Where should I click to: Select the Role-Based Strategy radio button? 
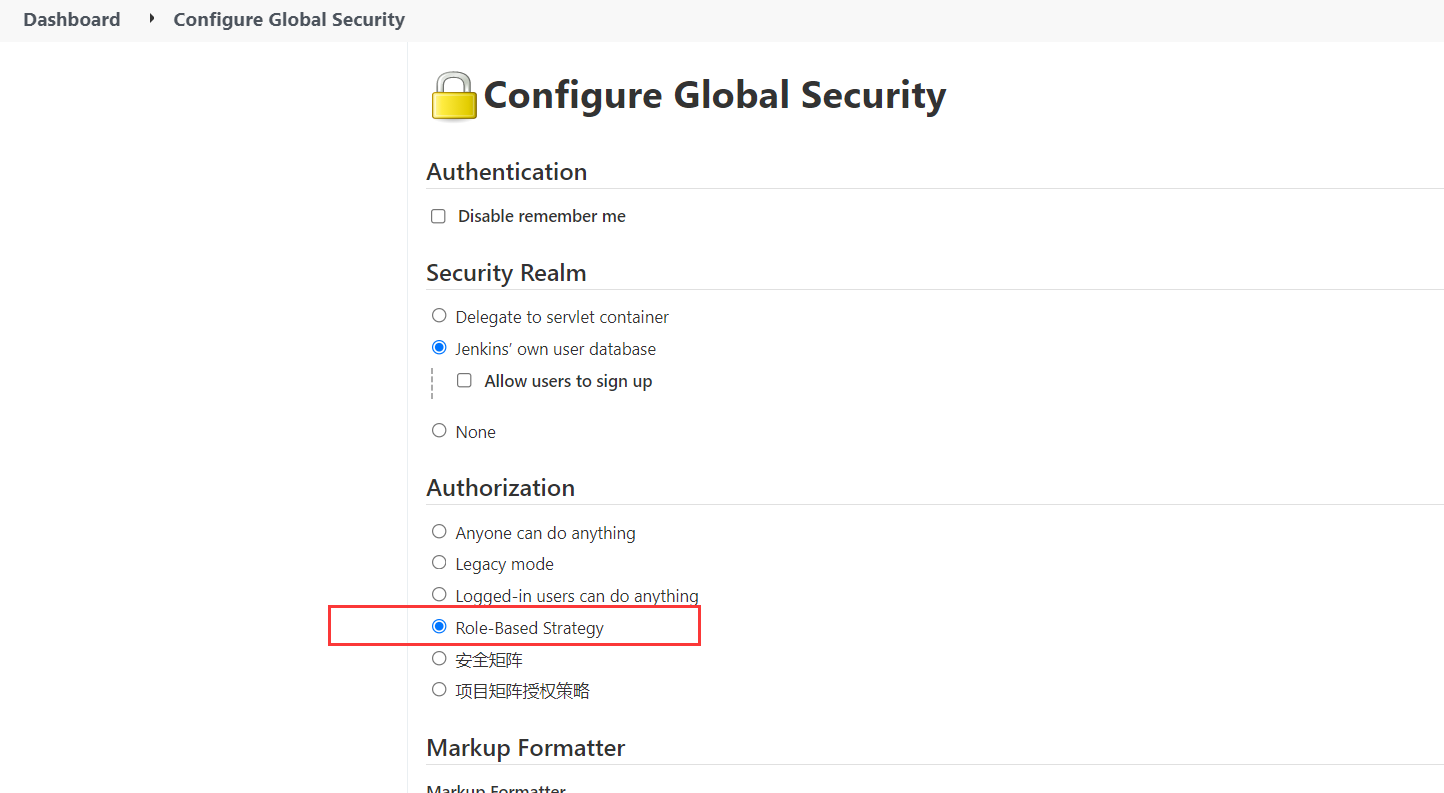(x=439, y=627)
